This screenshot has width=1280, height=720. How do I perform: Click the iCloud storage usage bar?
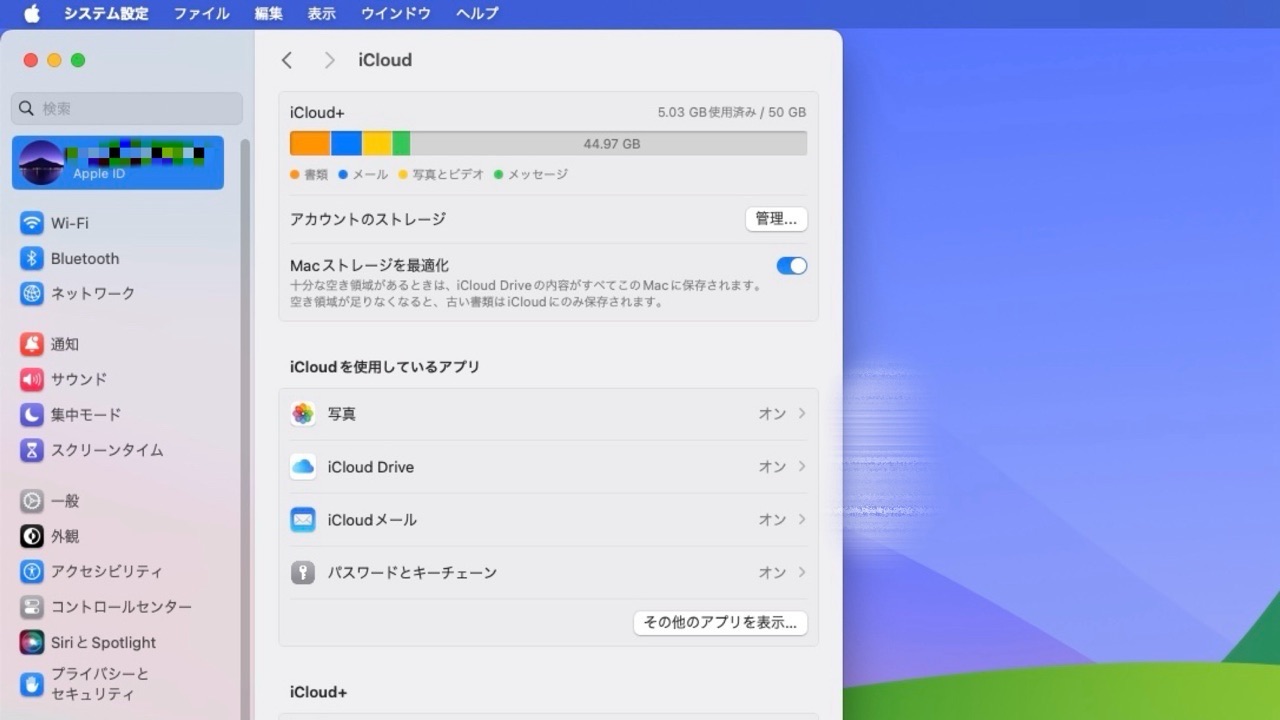(547, 142)
